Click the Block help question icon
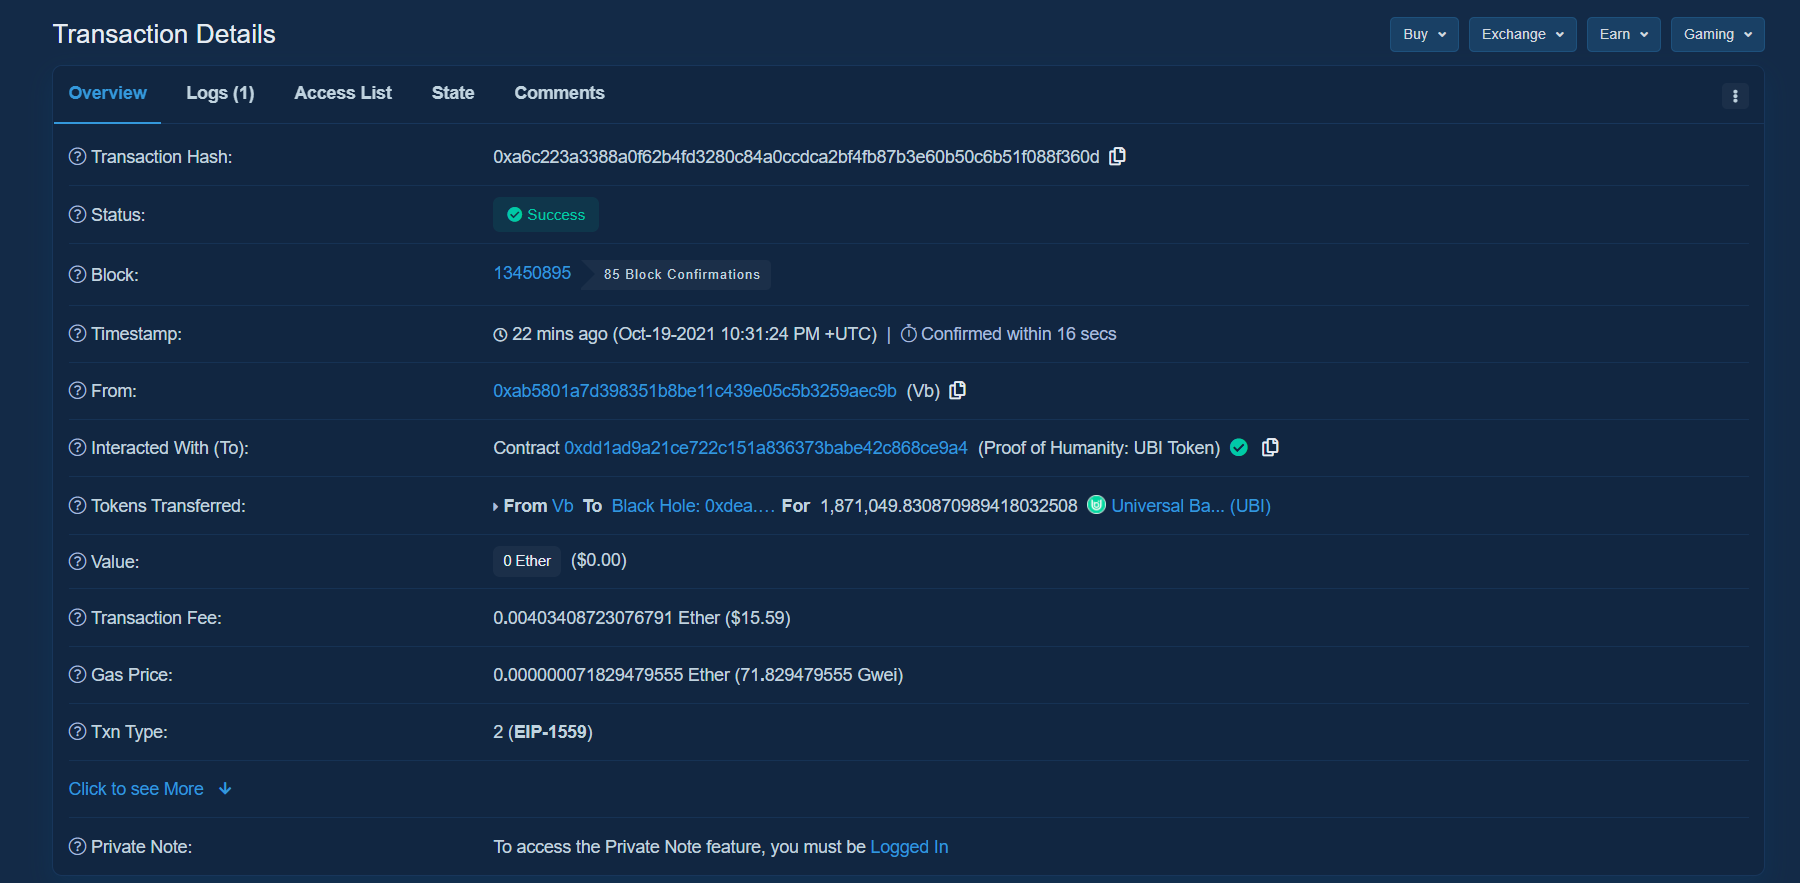Screen dimensions: 1800x883 [x=77, y=274]
